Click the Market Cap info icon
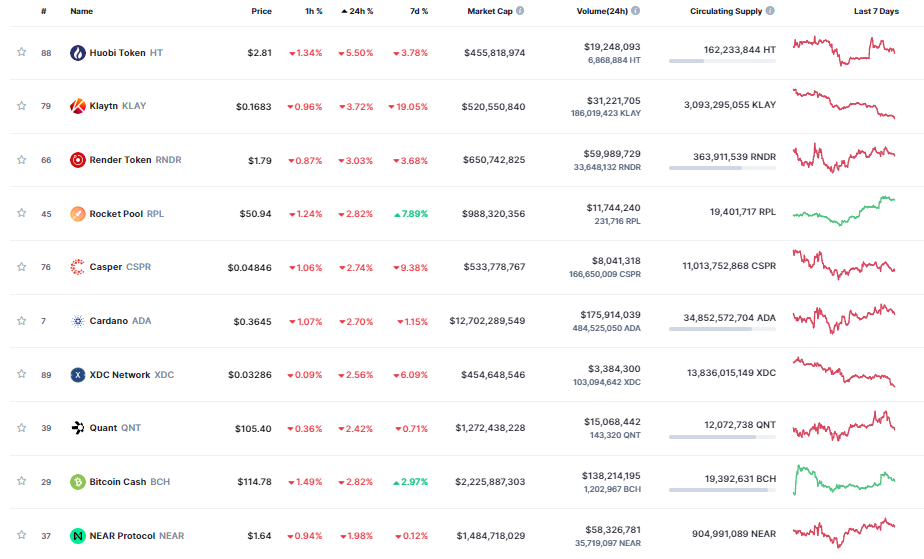Viewport: 924px width, 559px height. tap(520, 11)
